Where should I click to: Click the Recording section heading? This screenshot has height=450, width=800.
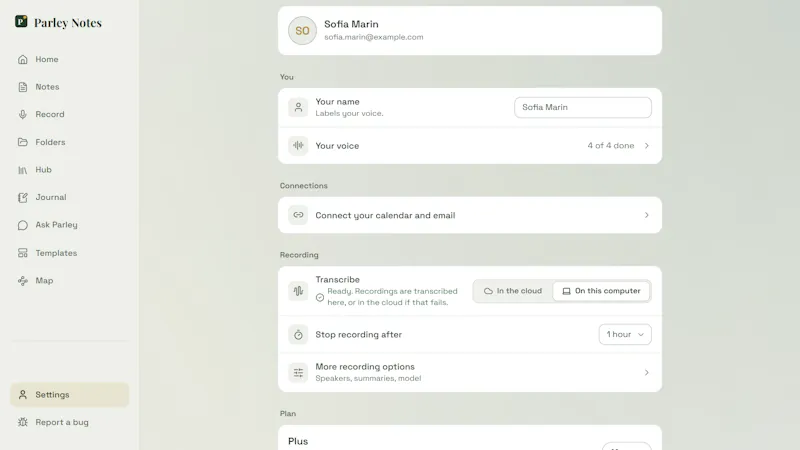(x=299, y=255)
